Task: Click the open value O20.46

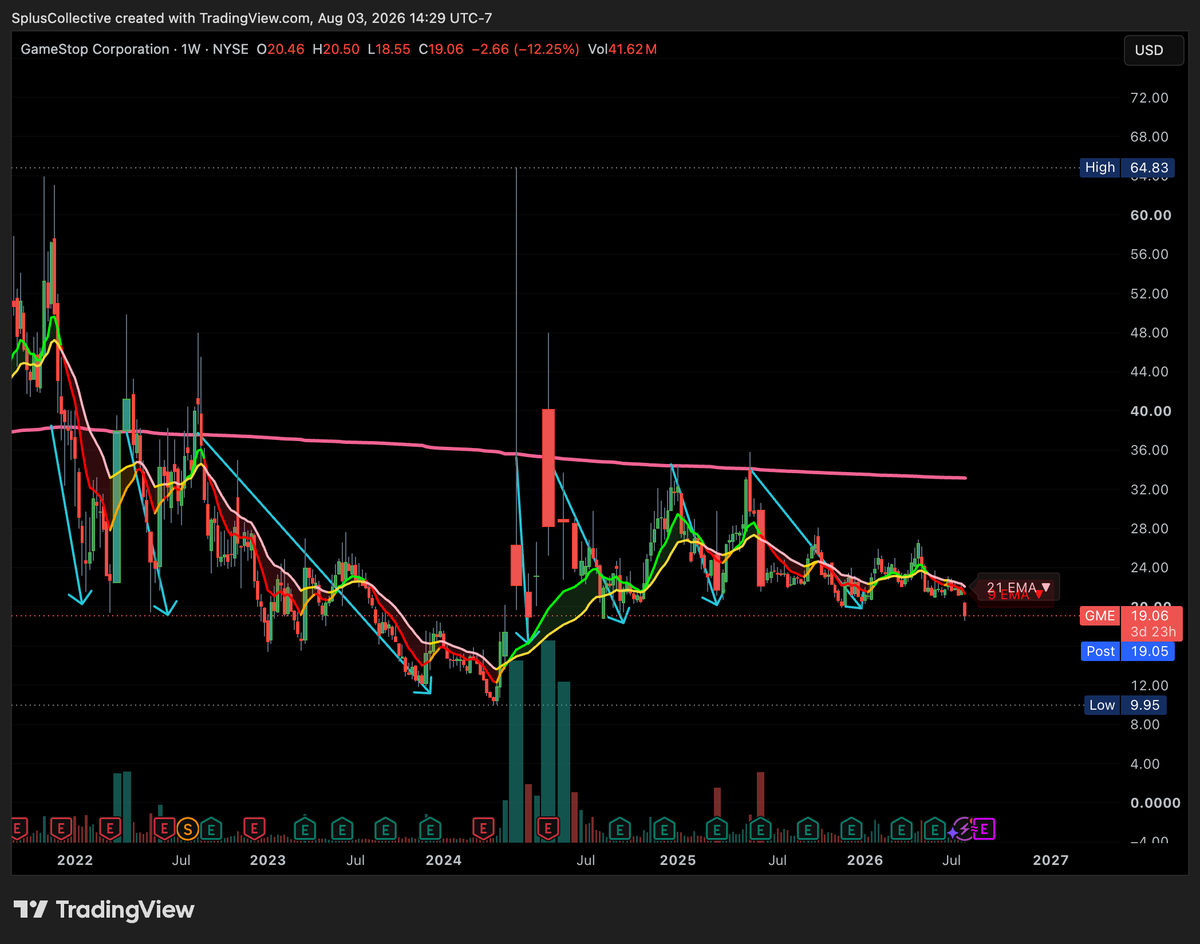Action: coord(280,49)
